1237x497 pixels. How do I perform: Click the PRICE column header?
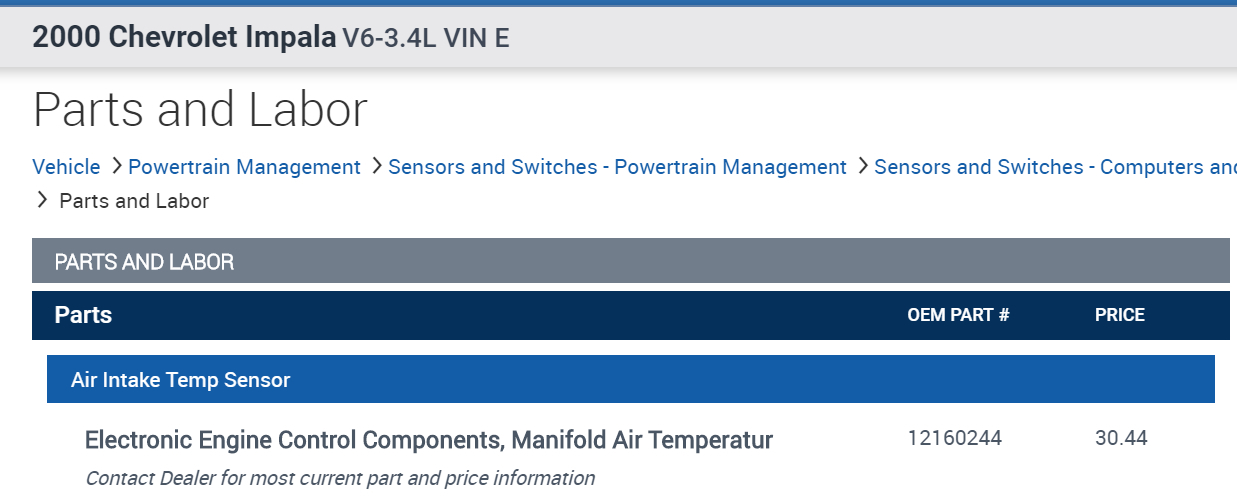tap(1119, 315)
